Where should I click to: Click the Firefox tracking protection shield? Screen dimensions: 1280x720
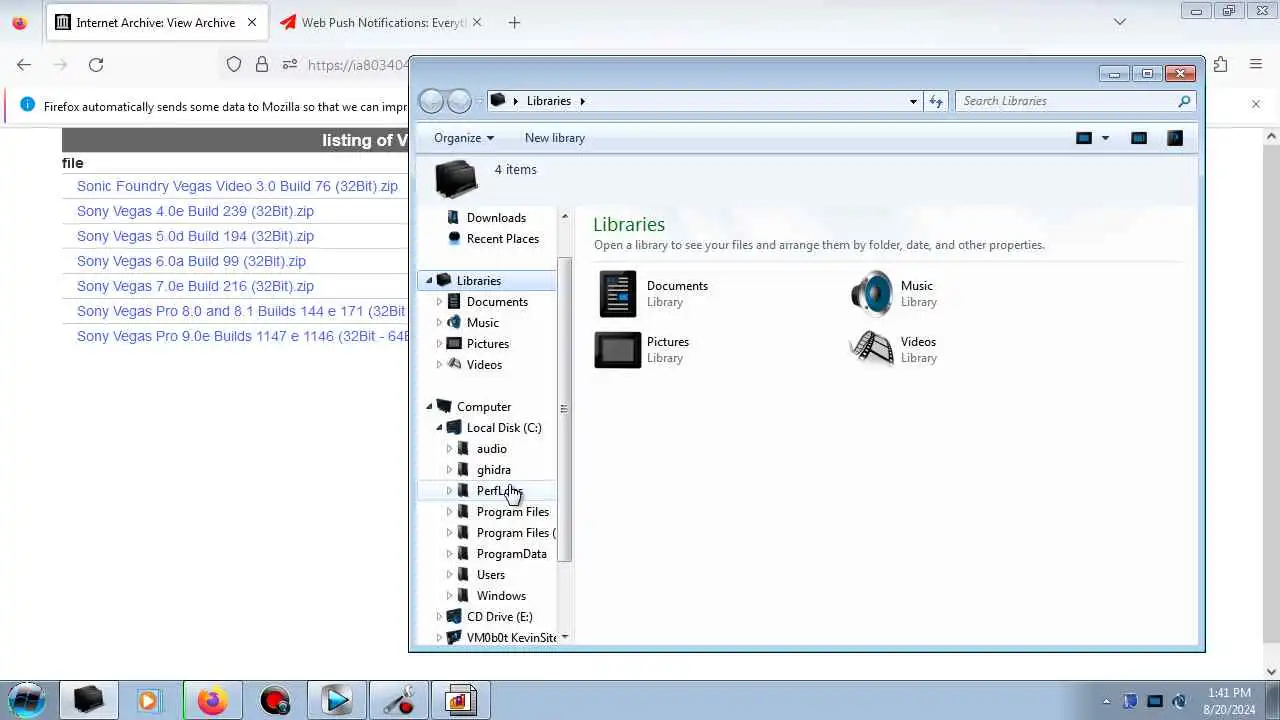[x=234, y=65]
